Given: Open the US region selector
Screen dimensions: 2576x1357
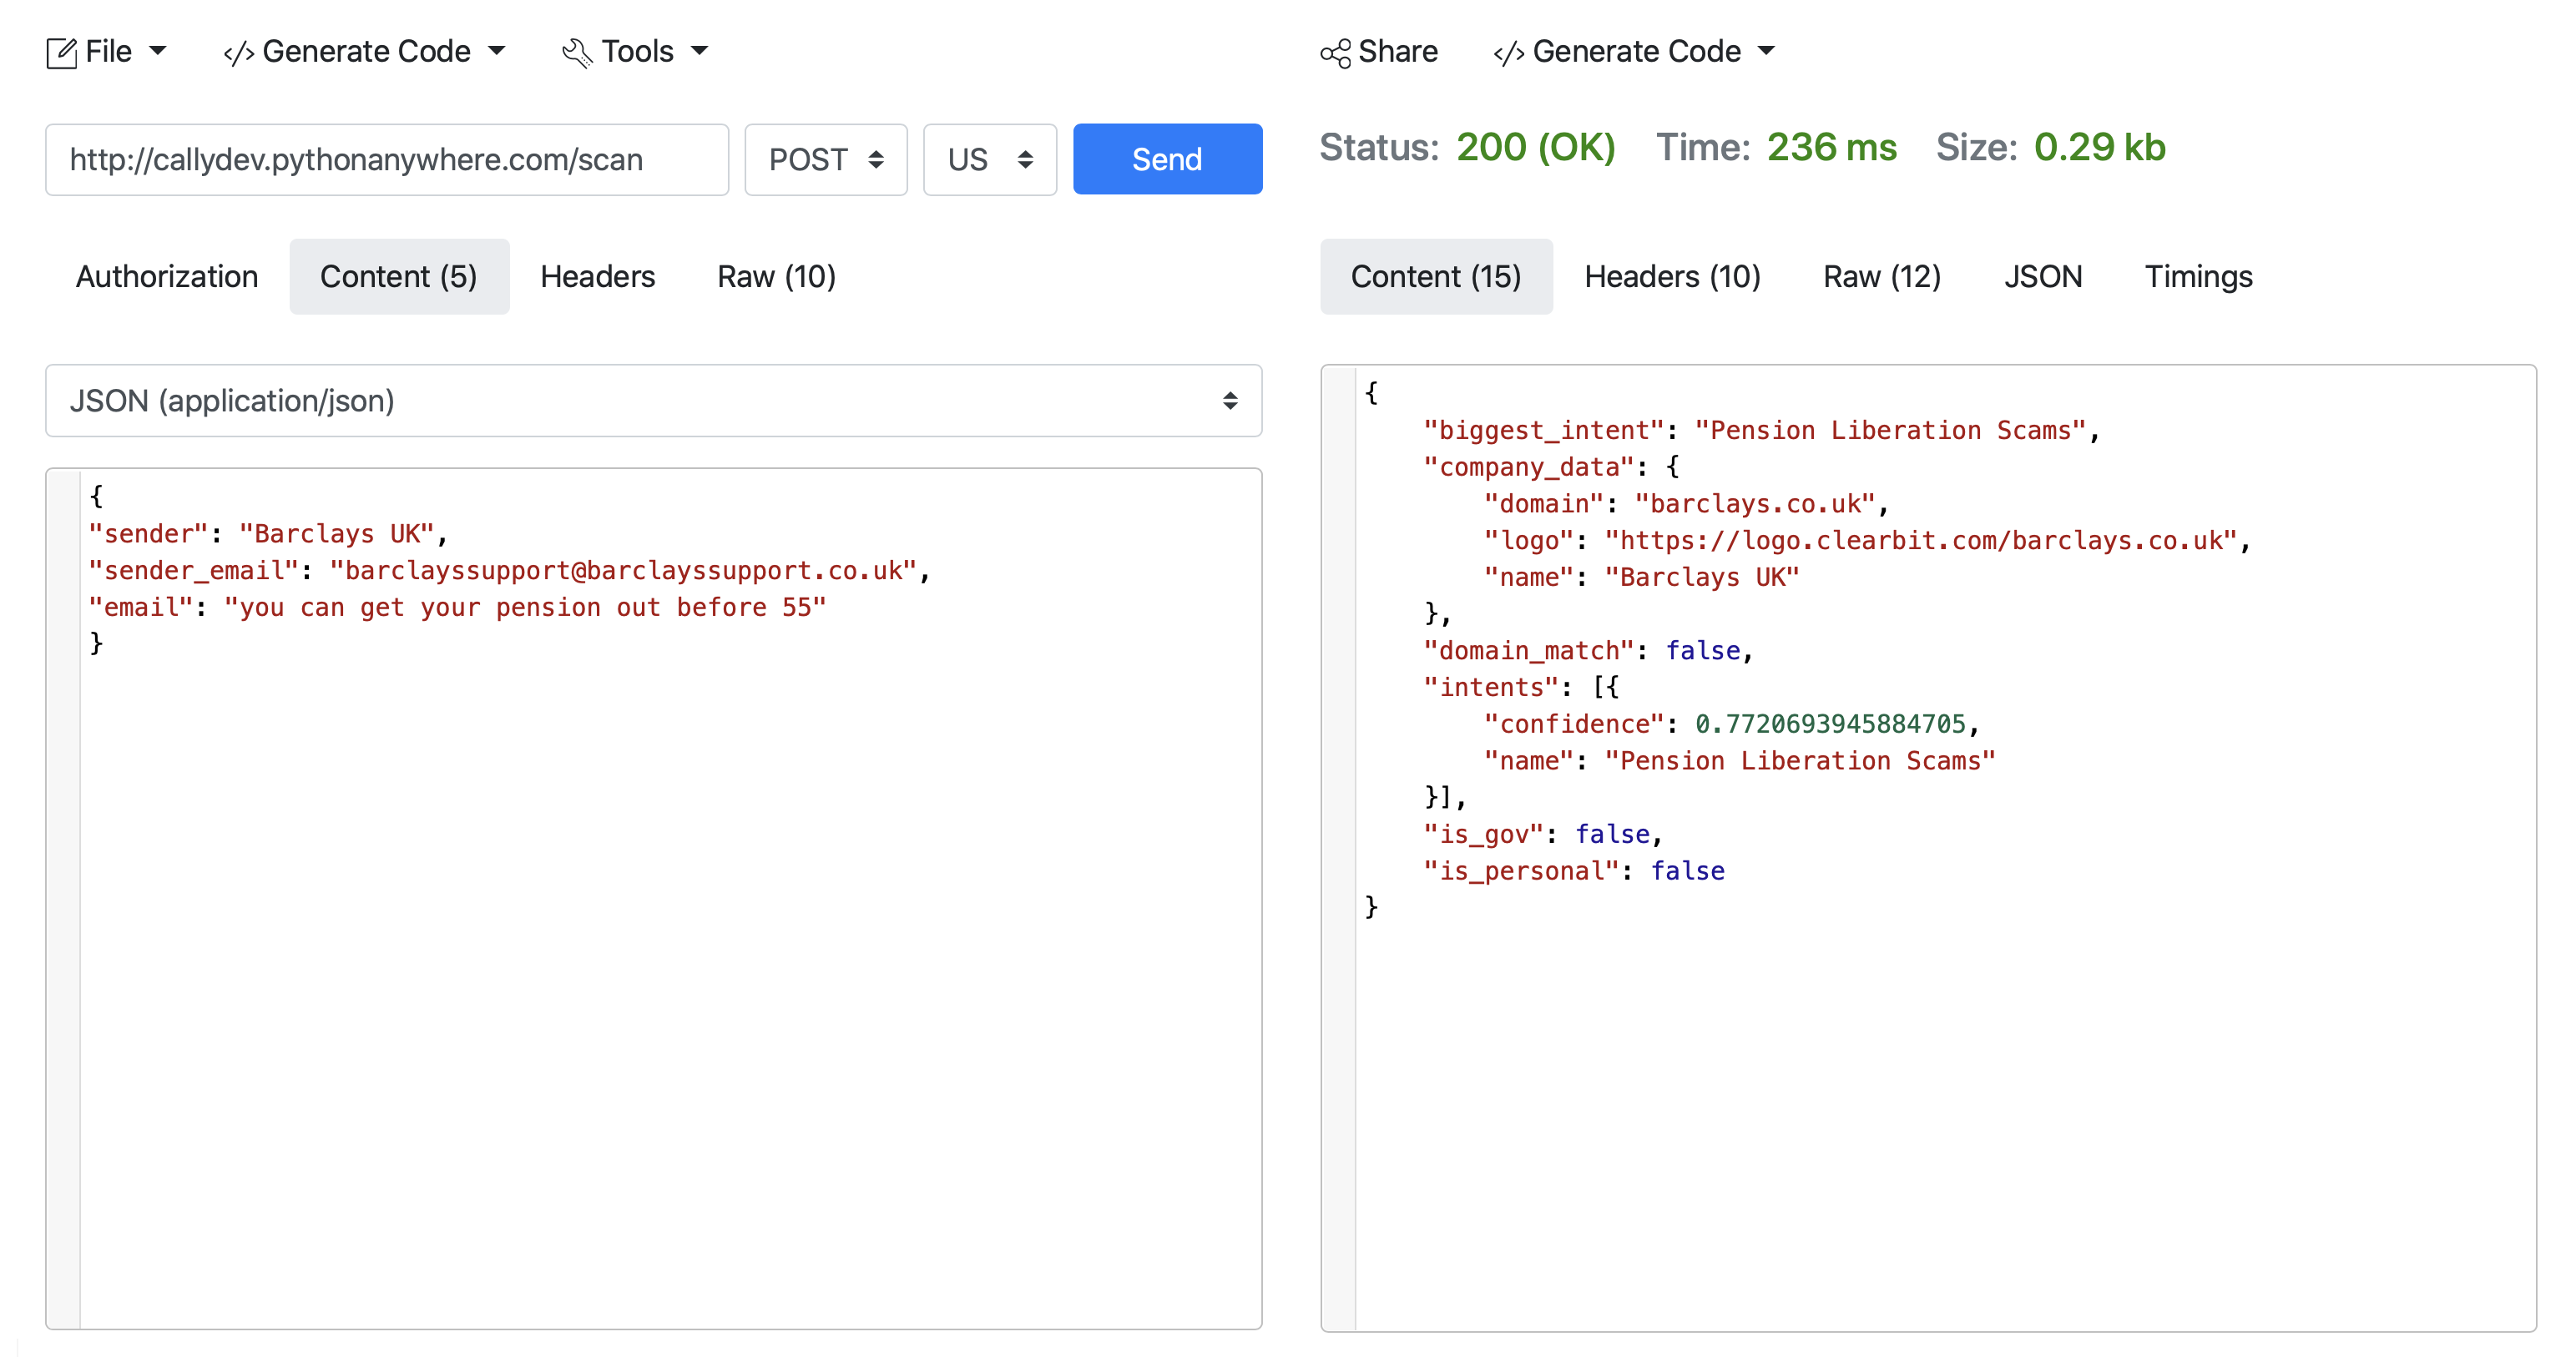Looking at the screenshot, I should [x=988, y=159].
